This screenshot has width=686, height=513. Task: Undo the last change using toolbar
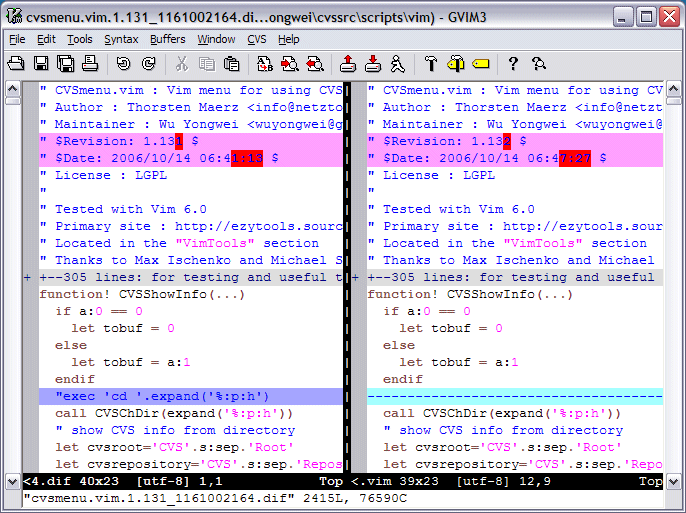pos(123,64)
